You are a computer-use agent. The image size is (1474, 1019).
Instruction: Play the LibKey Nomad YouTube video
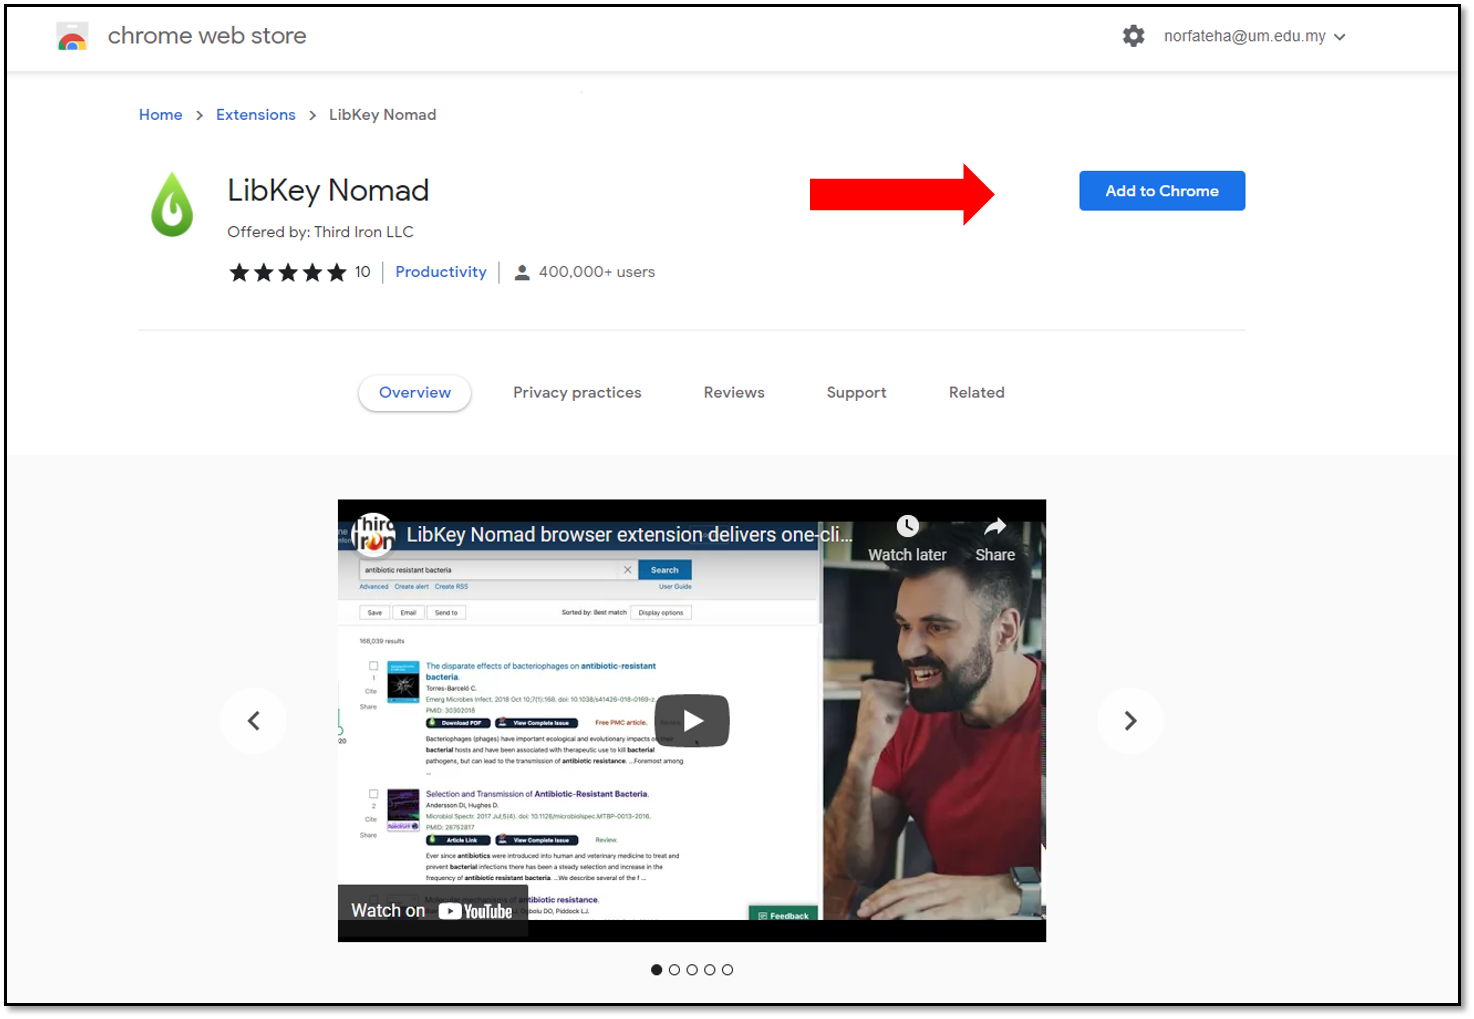[692, 721]
